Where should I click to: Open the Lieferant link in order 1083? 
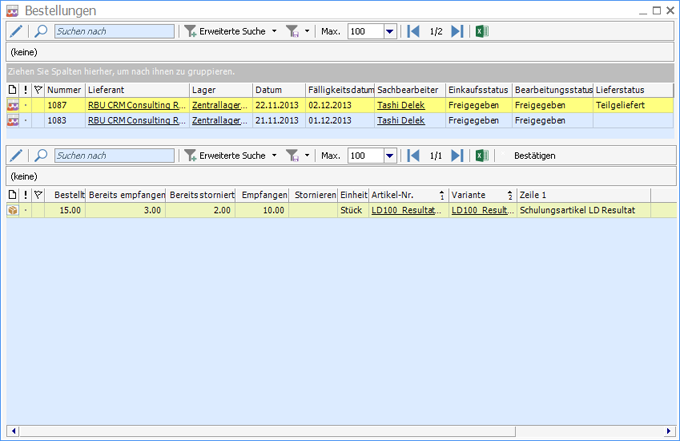(137, 120)
